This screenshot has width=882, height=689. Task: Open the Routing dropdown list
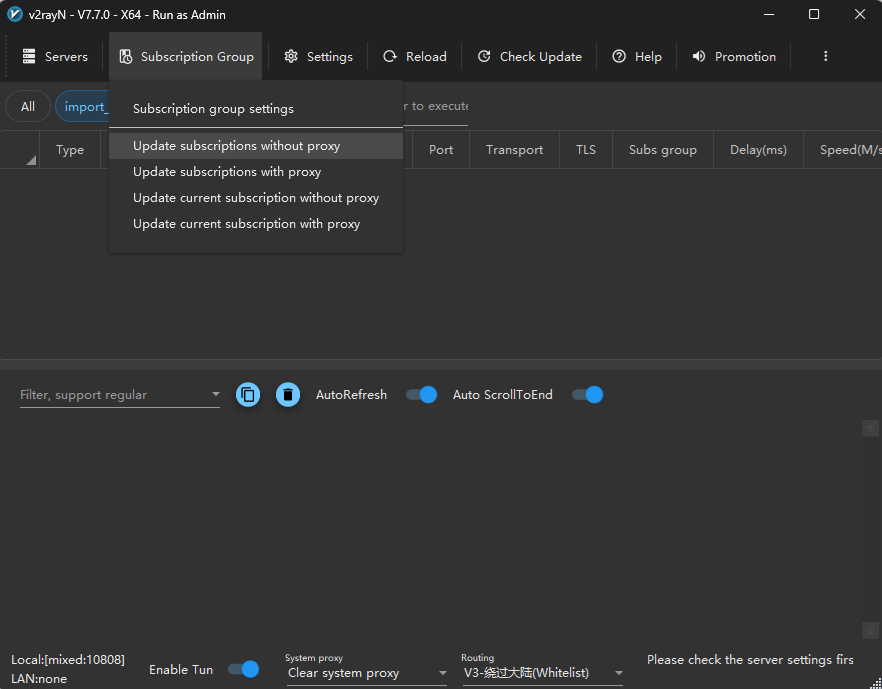click(x=618, y=674)
